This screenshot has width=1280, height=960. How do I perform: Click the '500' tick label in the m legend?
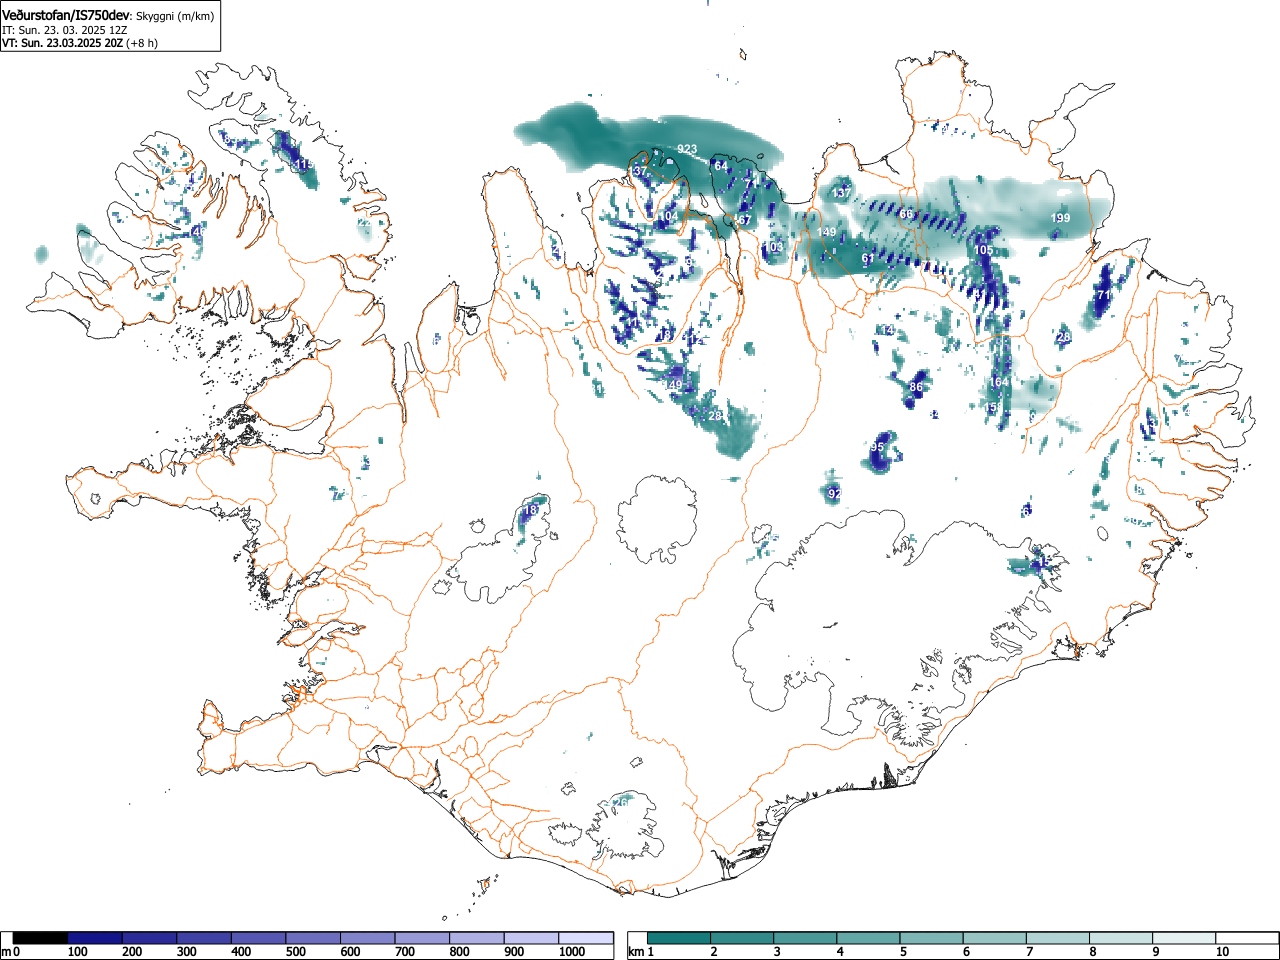coord(295,952)
